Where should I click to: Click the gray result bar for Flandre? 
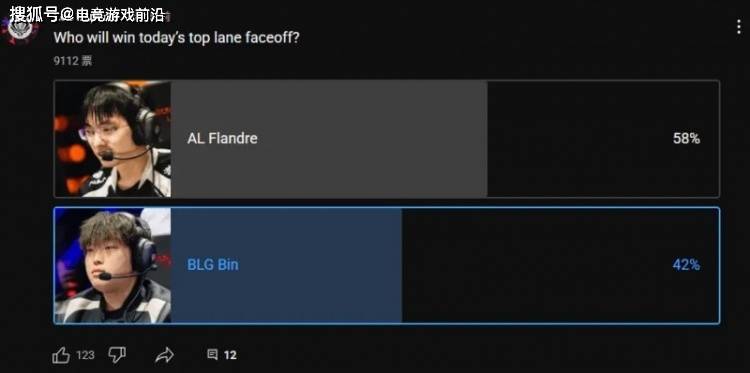tap(329, 139)
